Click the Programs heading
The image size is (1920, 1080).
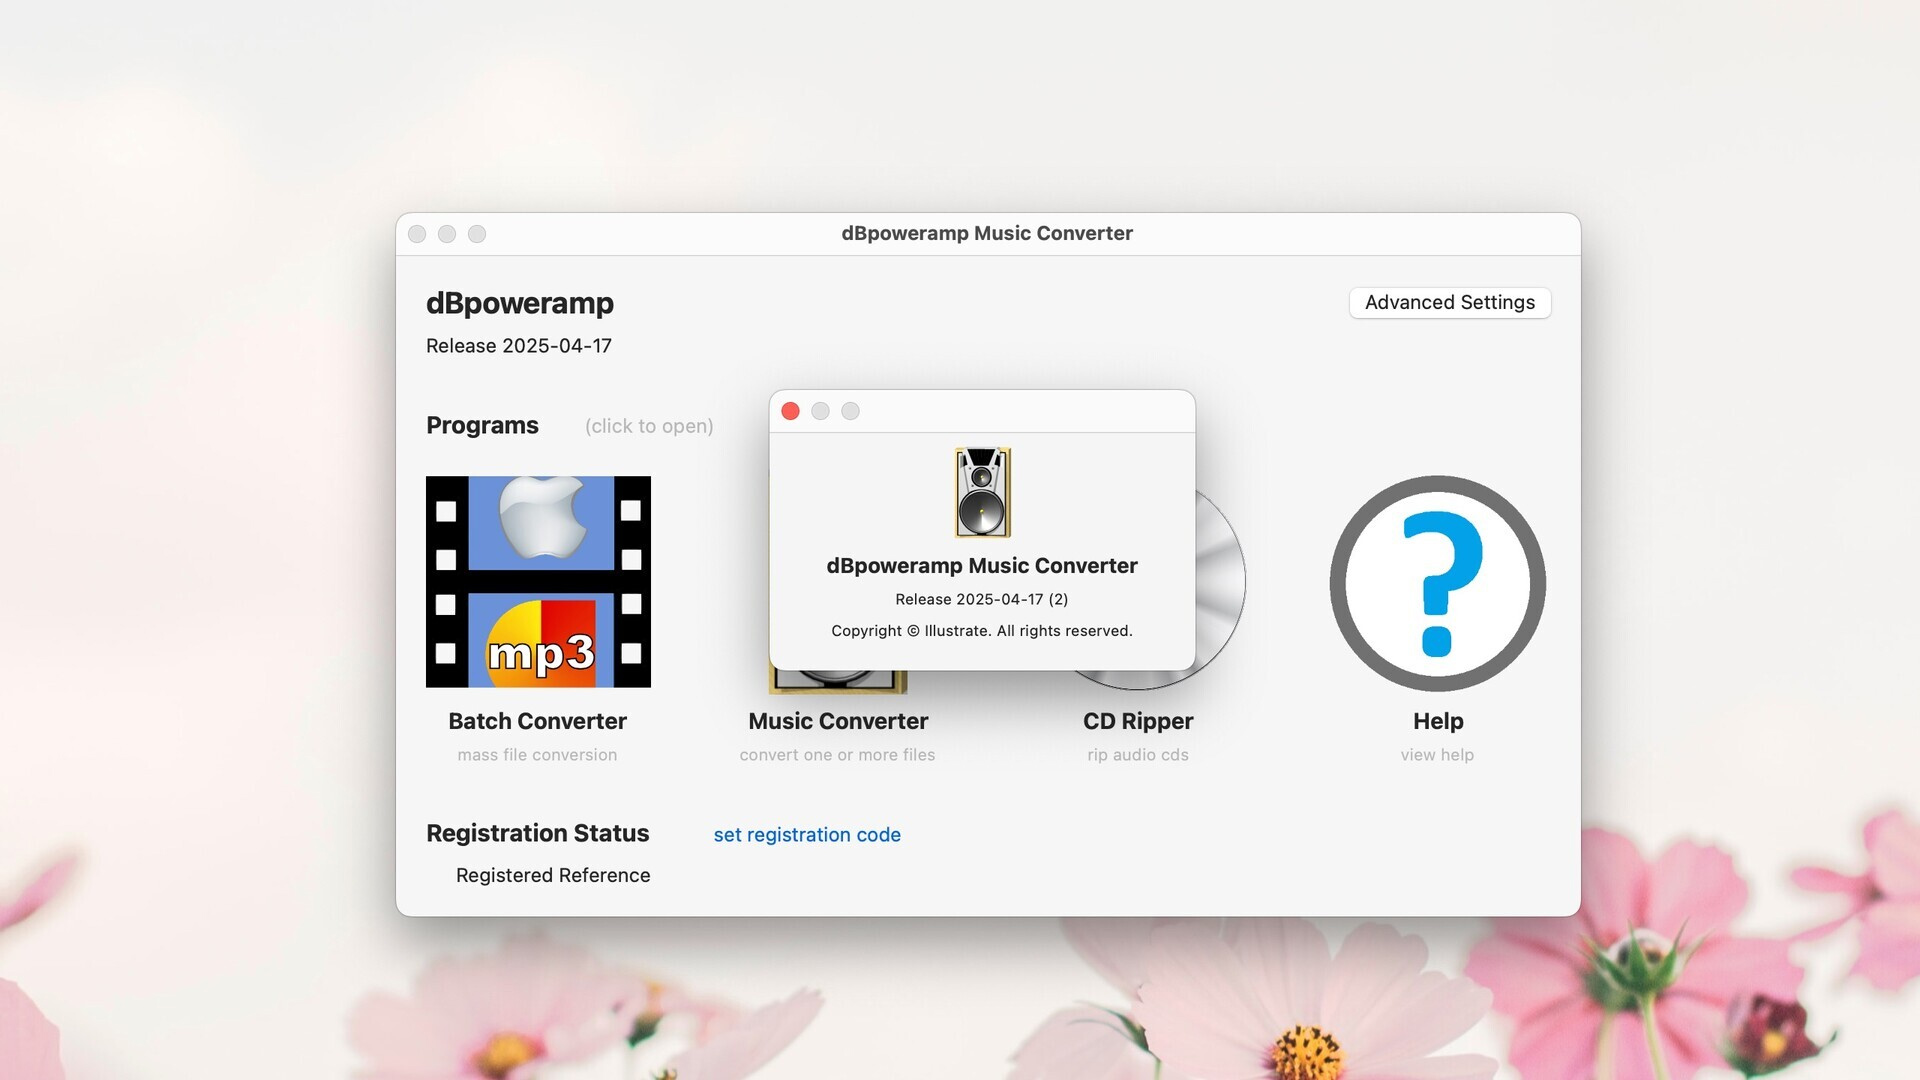tap(482, 425)
